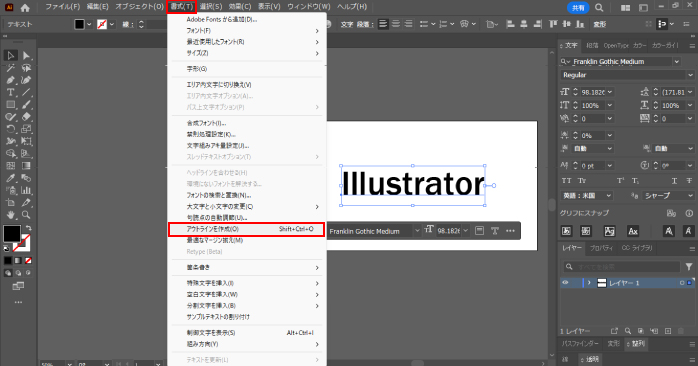Open font family dropdown in Character panel
The image size is (698, 366).
[677, 61]
